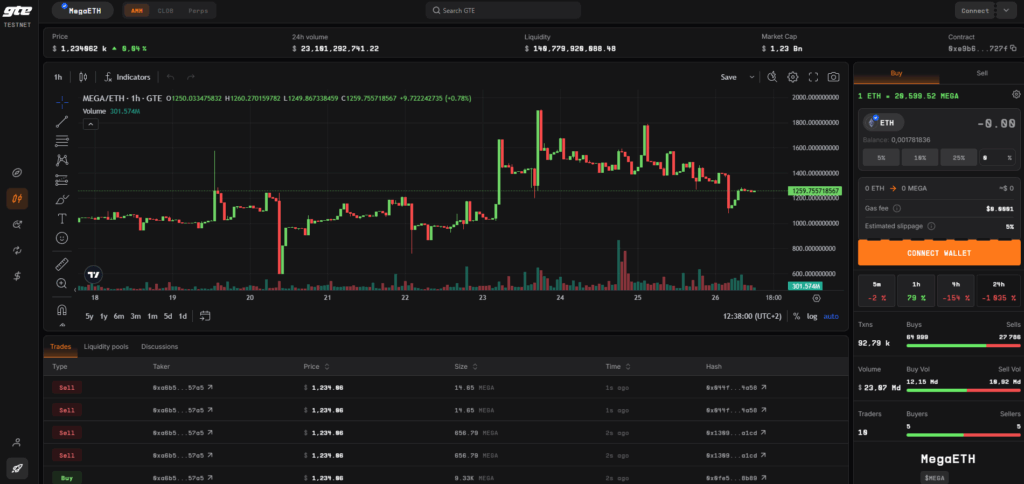Open the candlestick chart style menu
The height and width of the screenshot is (484, 1024).
[x=83, y=77]
